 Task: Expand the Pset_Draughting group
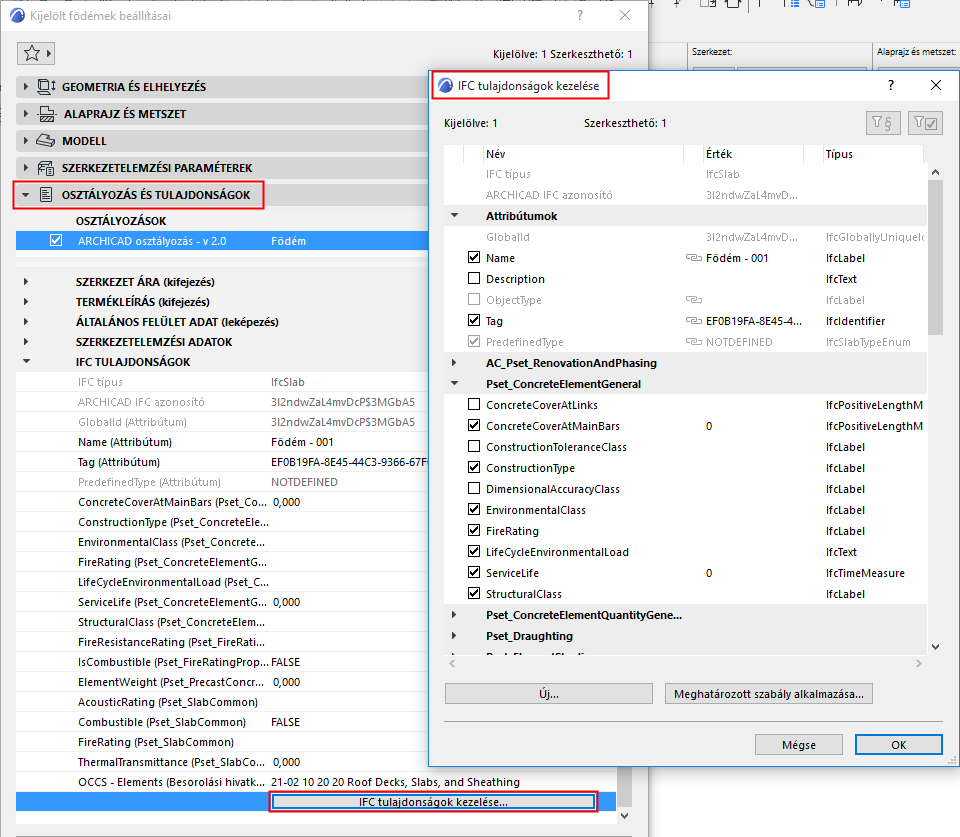point(454,636)
